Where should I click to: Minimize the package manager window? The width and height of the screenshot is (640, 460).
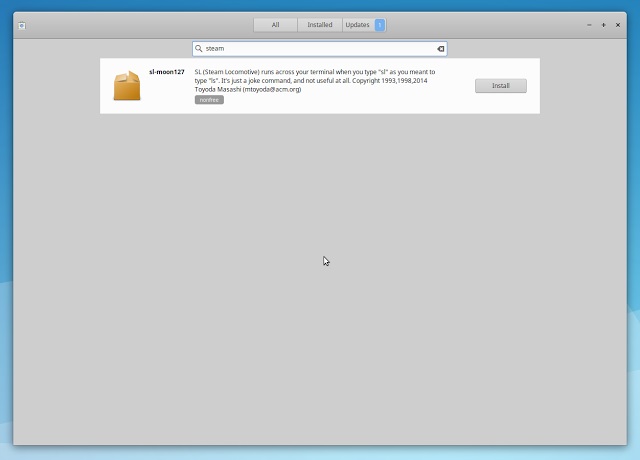point(589,25)
